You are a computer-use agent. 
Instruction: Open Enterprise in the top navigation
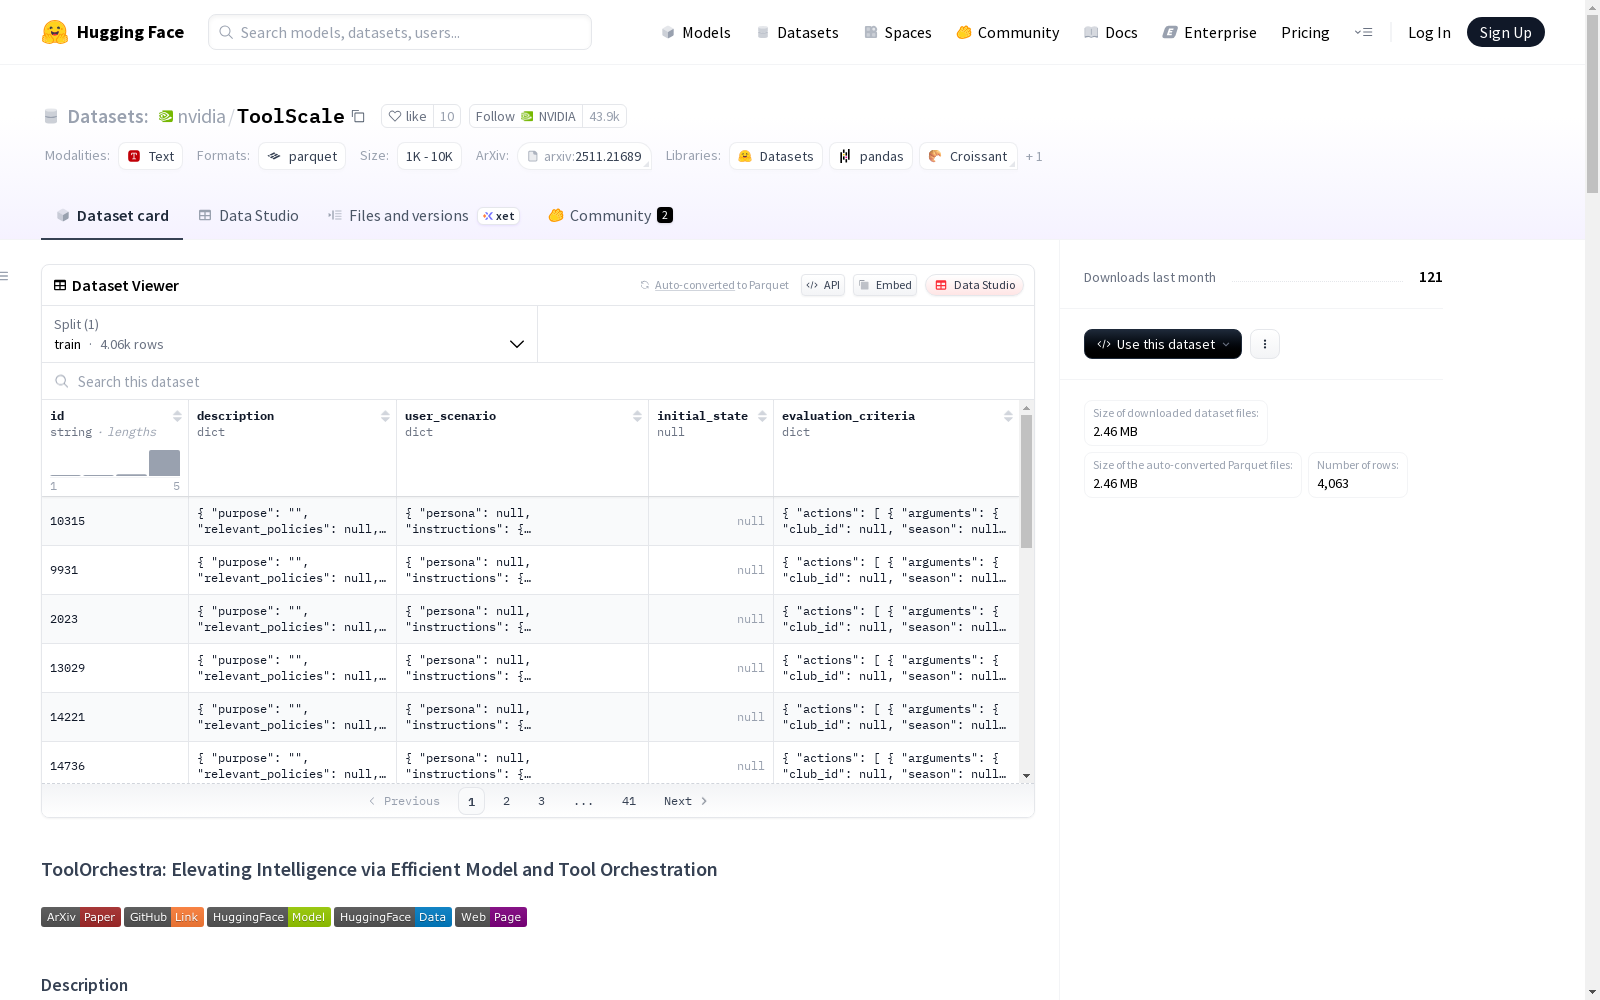coord(1210,32)
